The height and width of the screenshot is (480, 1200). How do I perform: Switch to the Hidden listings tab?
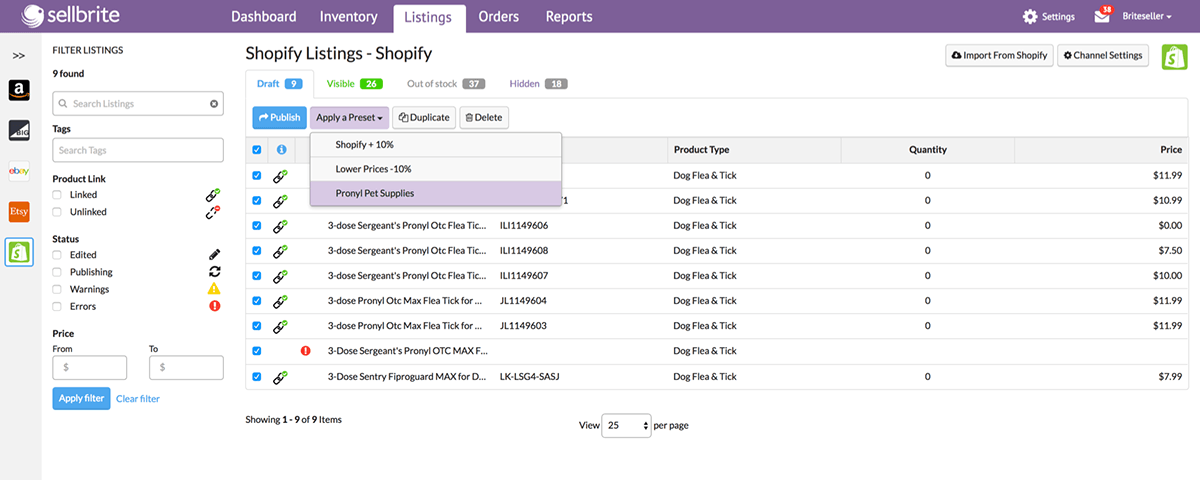pyautogui.click(x=538, y=84)
